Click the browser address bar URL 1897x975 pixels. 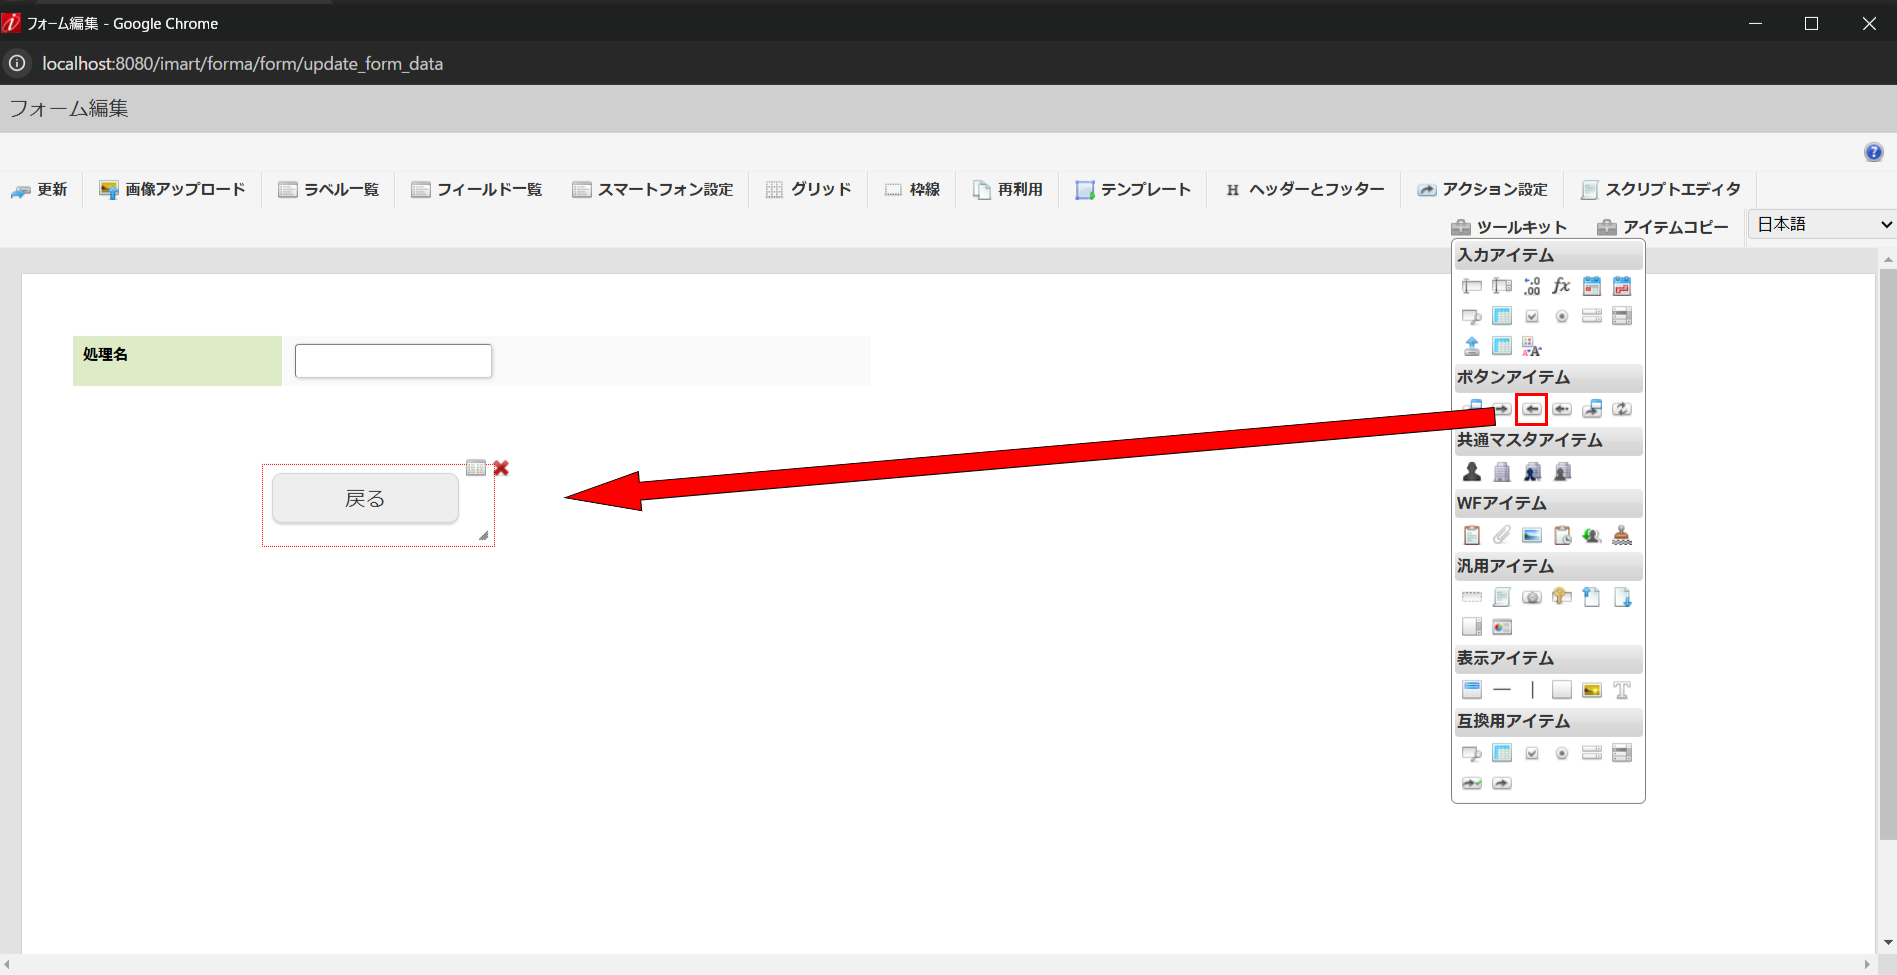243,64
